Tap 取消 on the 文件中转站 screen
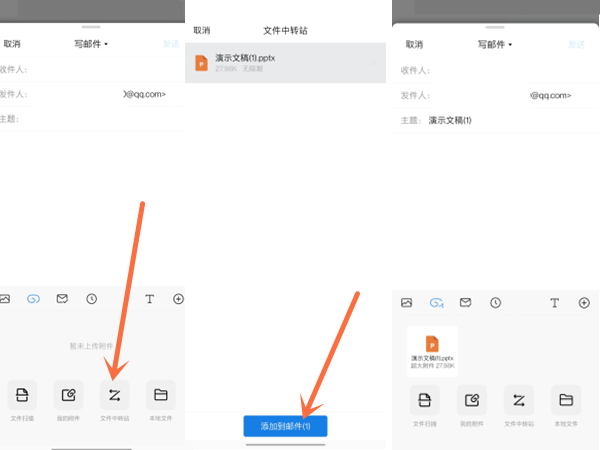Image resolution: width=600 pixels, height=450 pixels. pyautogui.click(x=202, y=31)
